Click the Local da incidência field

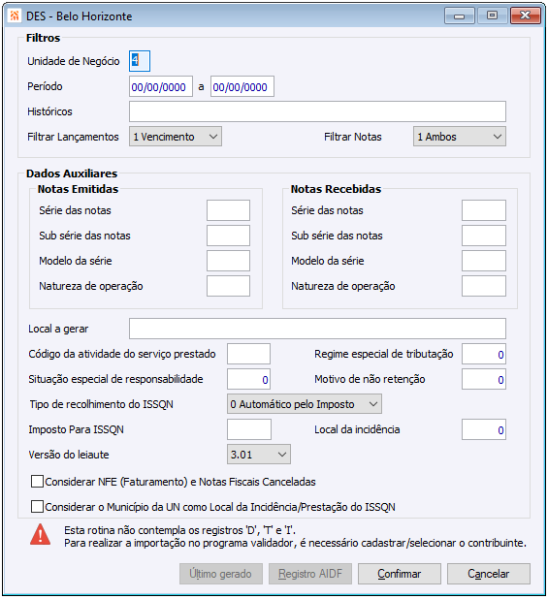pos(484,429)
